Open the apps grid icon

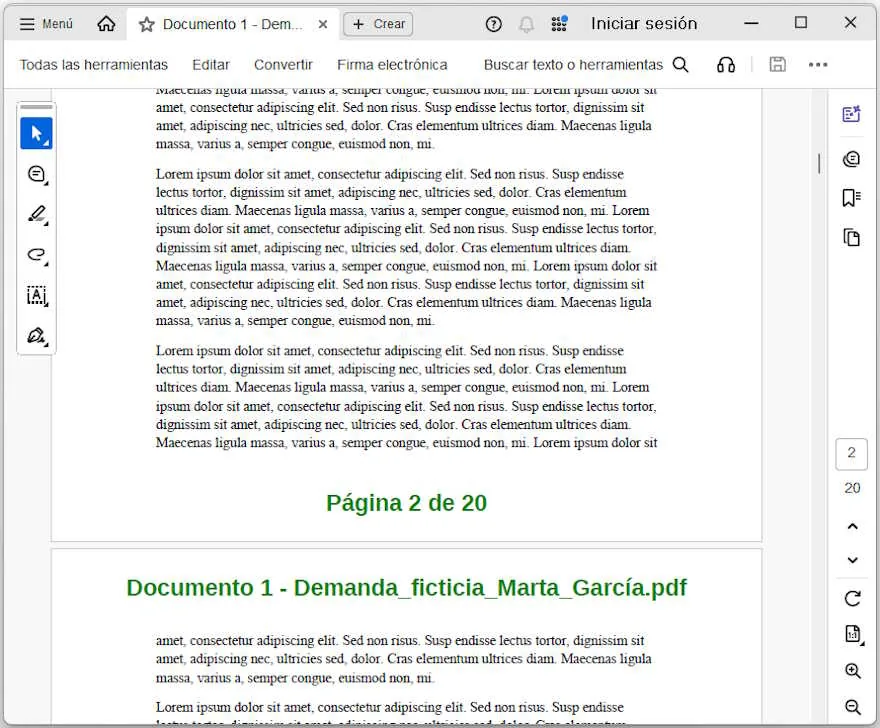pyautogui.click(x=559, y=24)
